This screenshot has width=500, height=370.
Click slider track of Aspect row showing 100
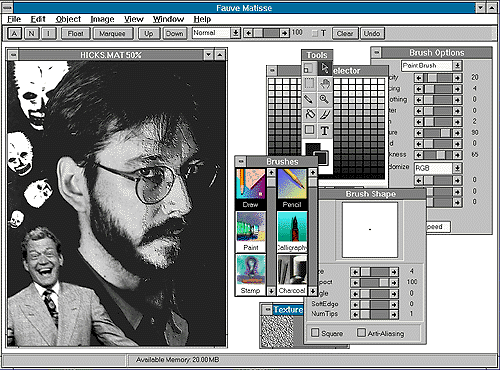point(375,283)
